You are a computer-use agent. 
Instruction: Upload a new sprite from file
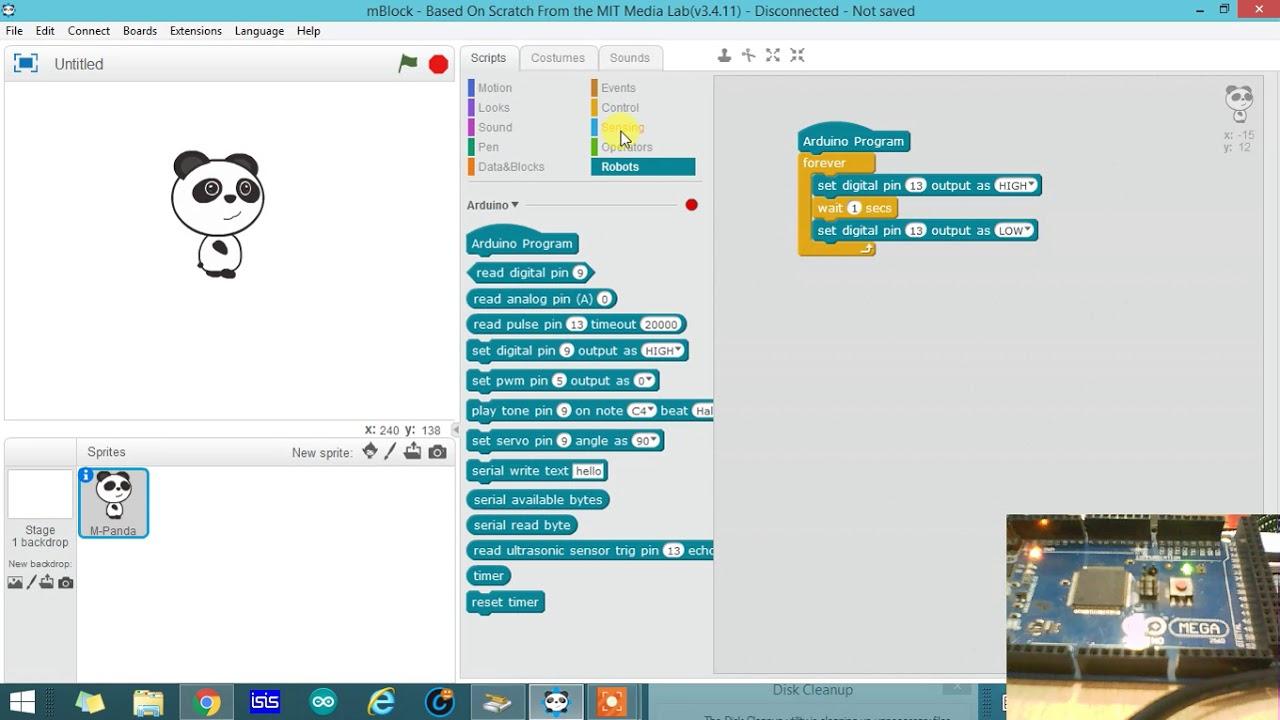413,452
